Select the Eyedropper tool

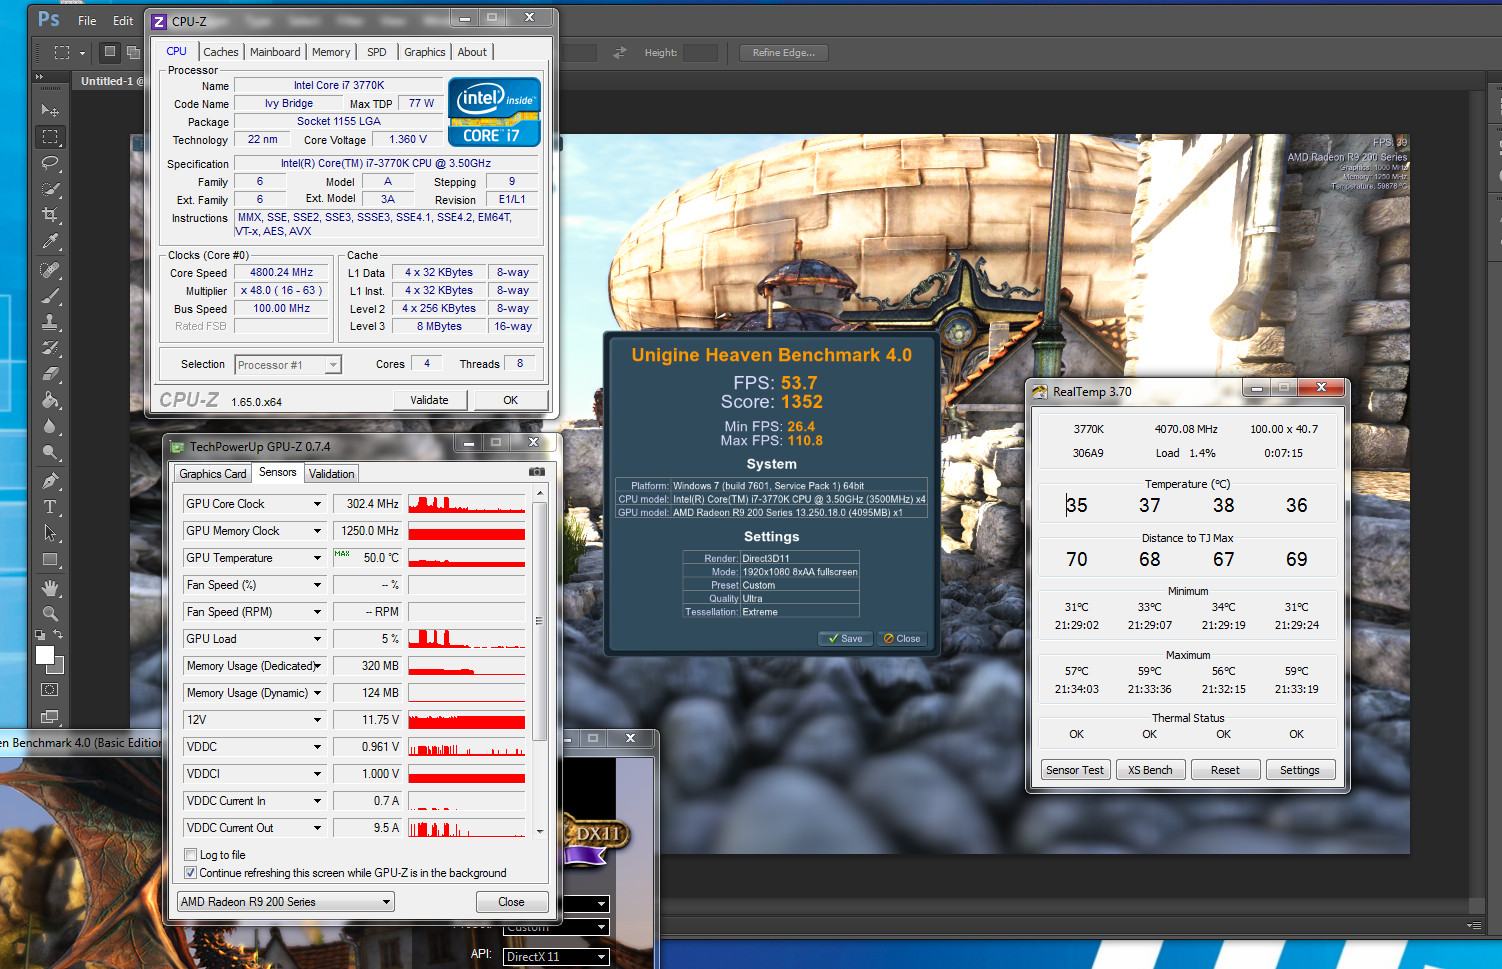[x=50, y=241]
